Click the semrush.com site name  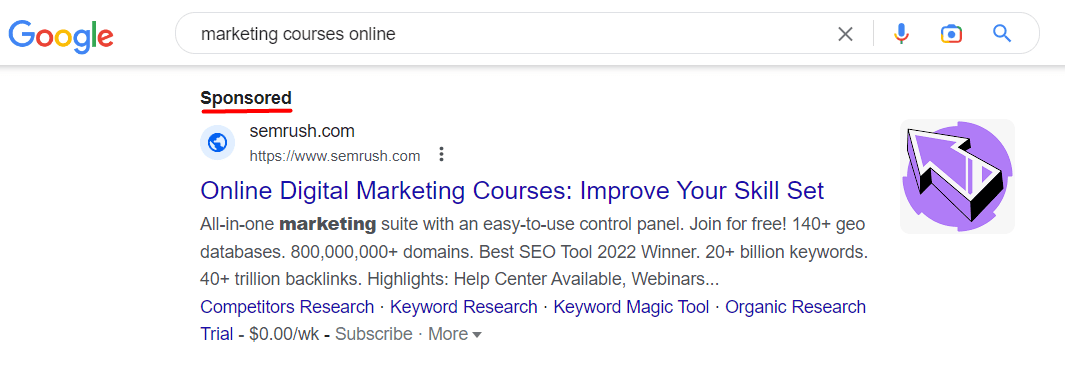click(x=302, y=131)
